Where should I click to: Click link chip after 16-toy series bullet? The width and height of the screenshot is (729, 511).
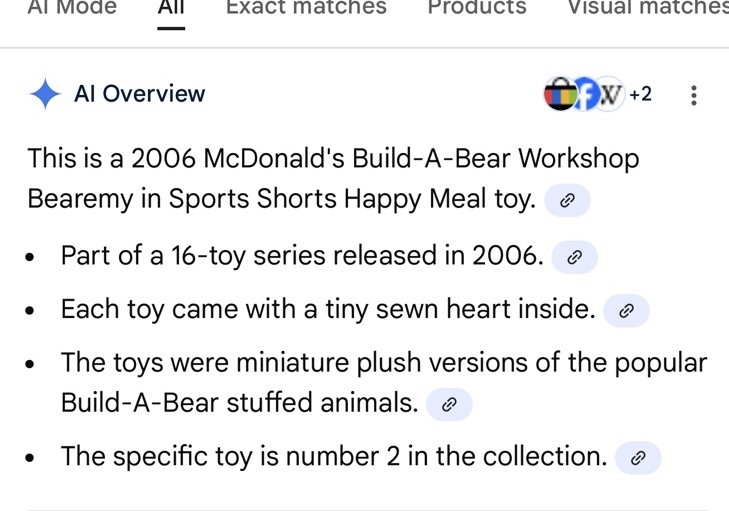pos(575,257)
